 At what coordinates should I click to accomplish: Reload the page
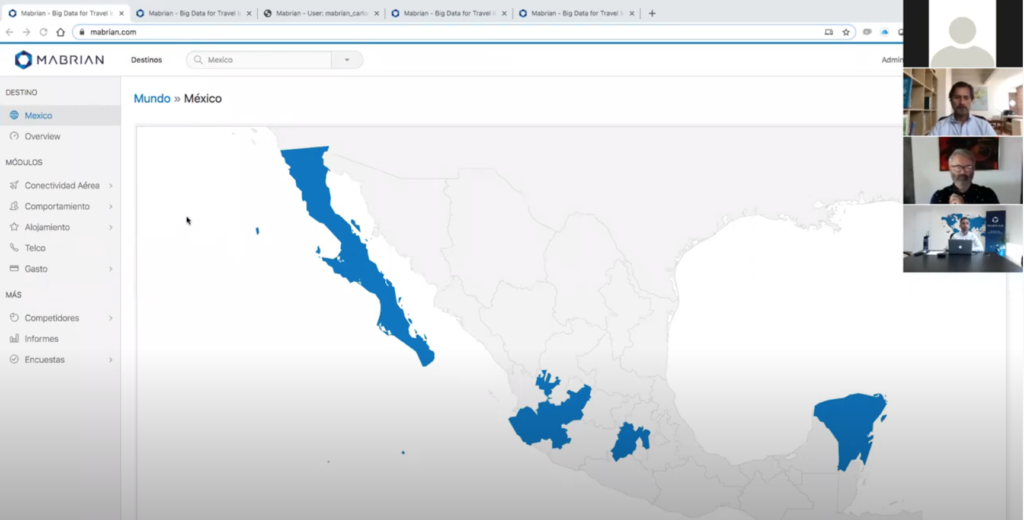[x=43, y=32]
